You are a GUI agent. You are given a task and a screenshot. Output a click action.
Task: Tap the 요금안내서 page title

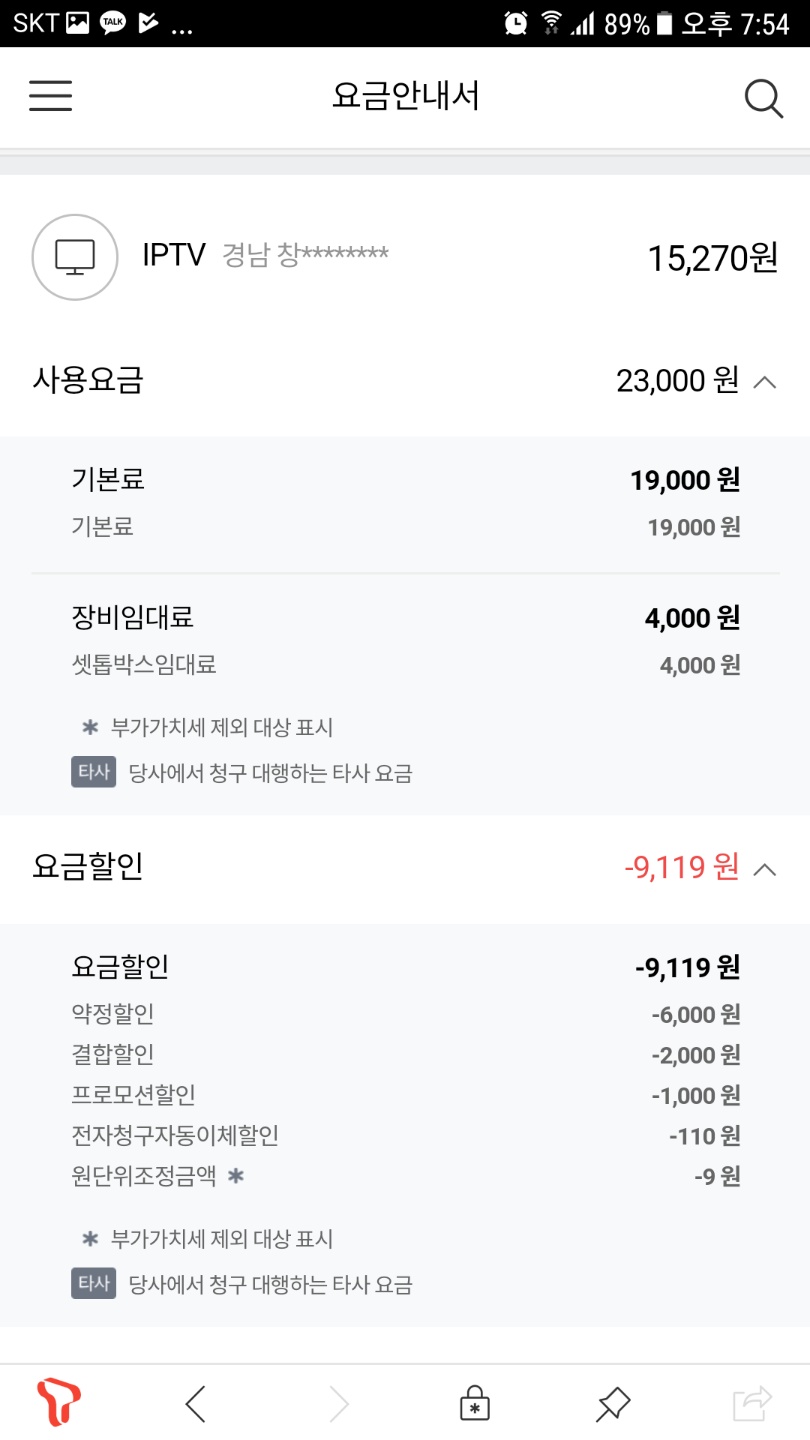click(x=405, y=97)
